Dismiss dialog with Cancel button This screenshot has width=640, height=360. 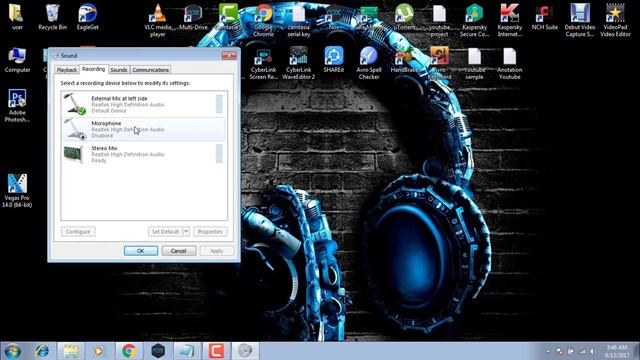(179, 251)
